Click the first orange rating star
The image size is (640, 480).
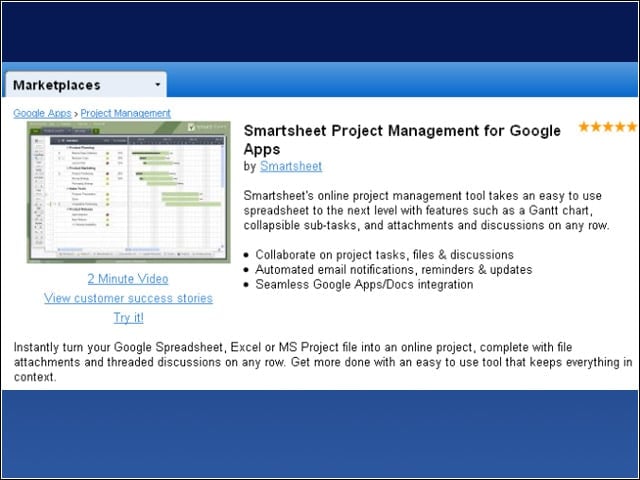pos(584,127)
